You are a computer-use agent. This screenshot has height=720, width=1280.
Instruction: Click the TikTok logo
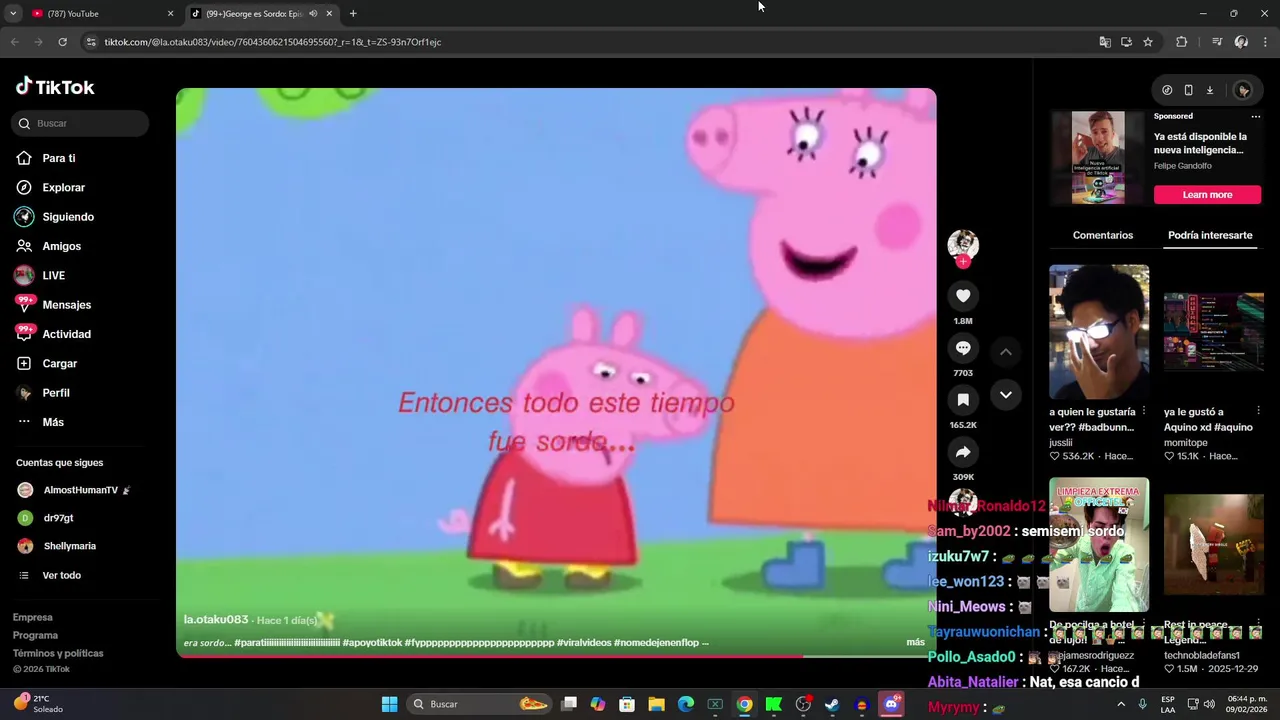(x=55, y=87)
